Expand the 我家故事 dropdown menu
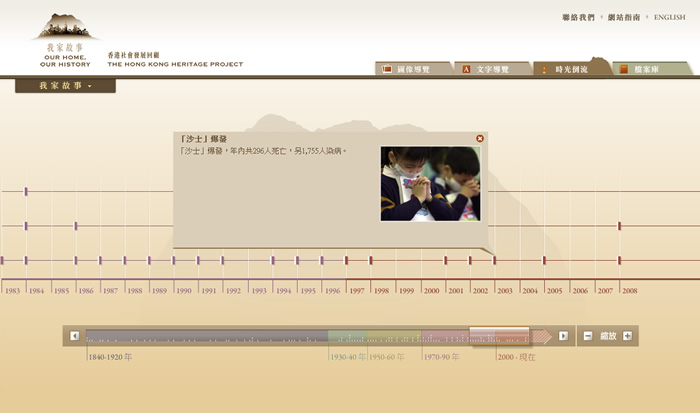This screenshot has width=700, height=413. pyautogui.click(x=65, y=86)
